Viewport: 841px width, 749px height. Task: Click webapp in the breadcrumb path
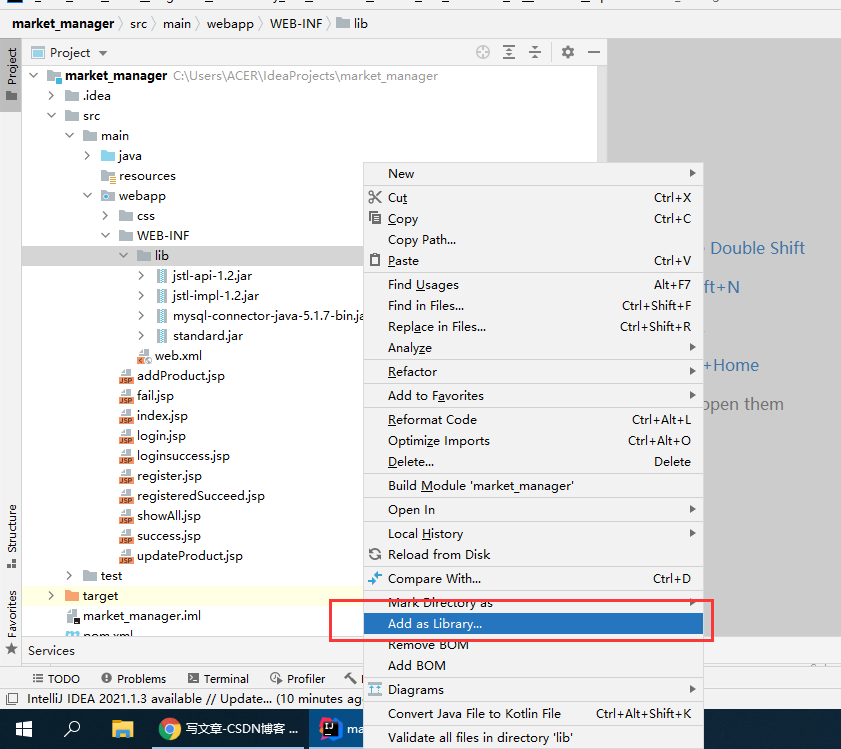coord(230,24)
